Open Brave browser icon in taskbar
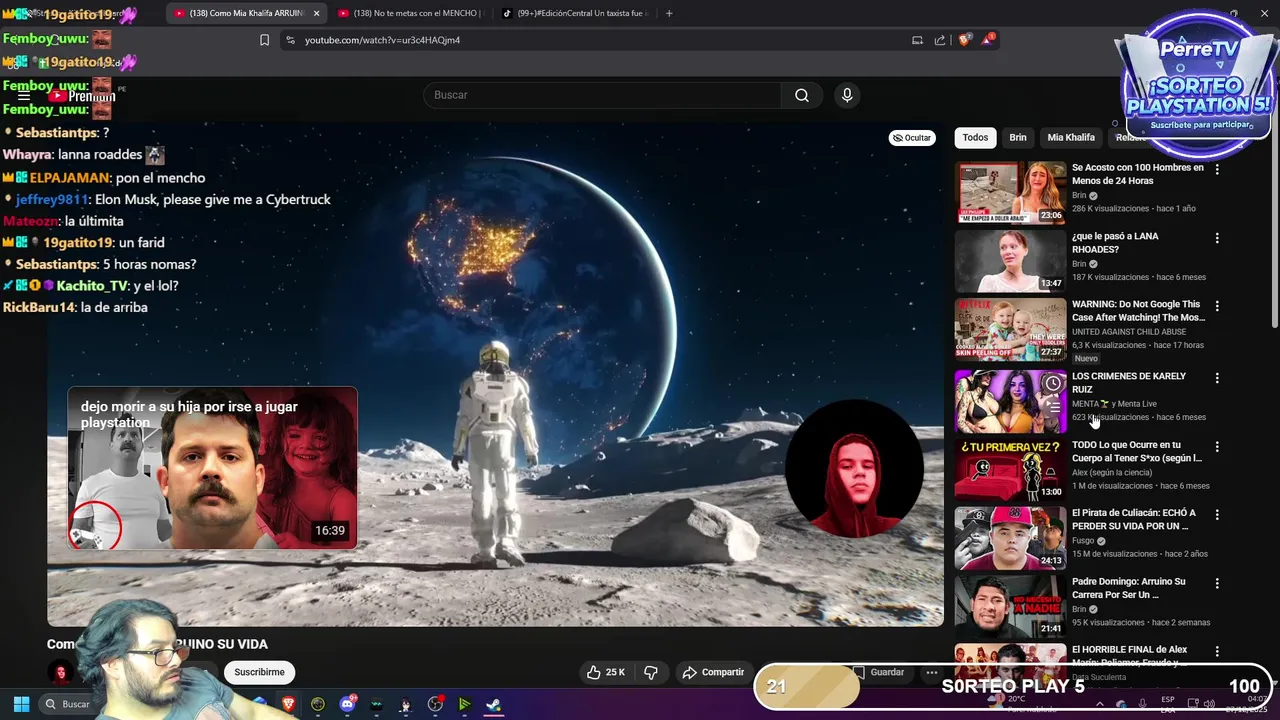Image resolution: width=1280 pixels, height=720 pixels. pos(288,704)
